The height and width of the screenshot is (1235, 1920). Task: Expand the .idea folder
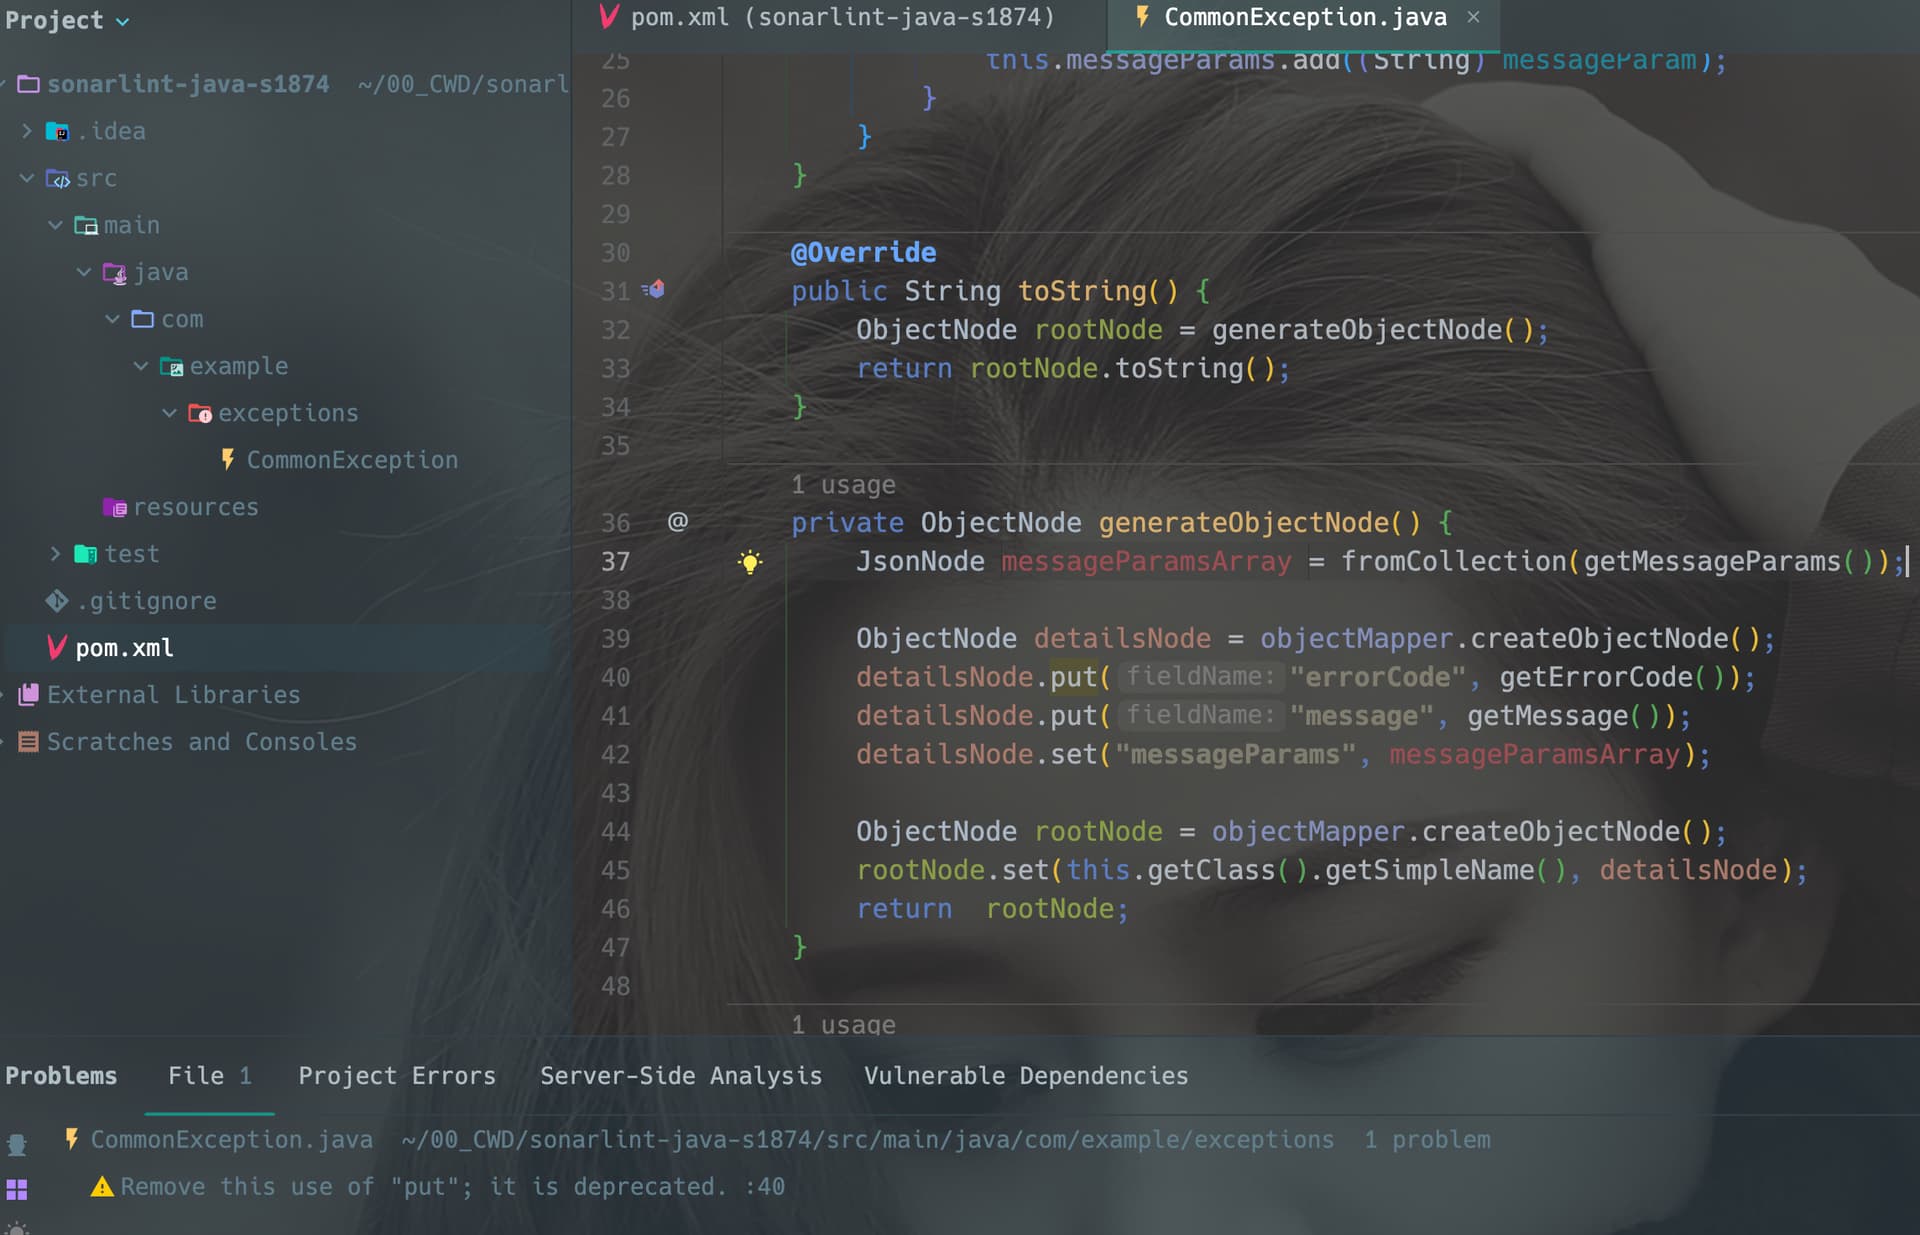tap(27, 131)
